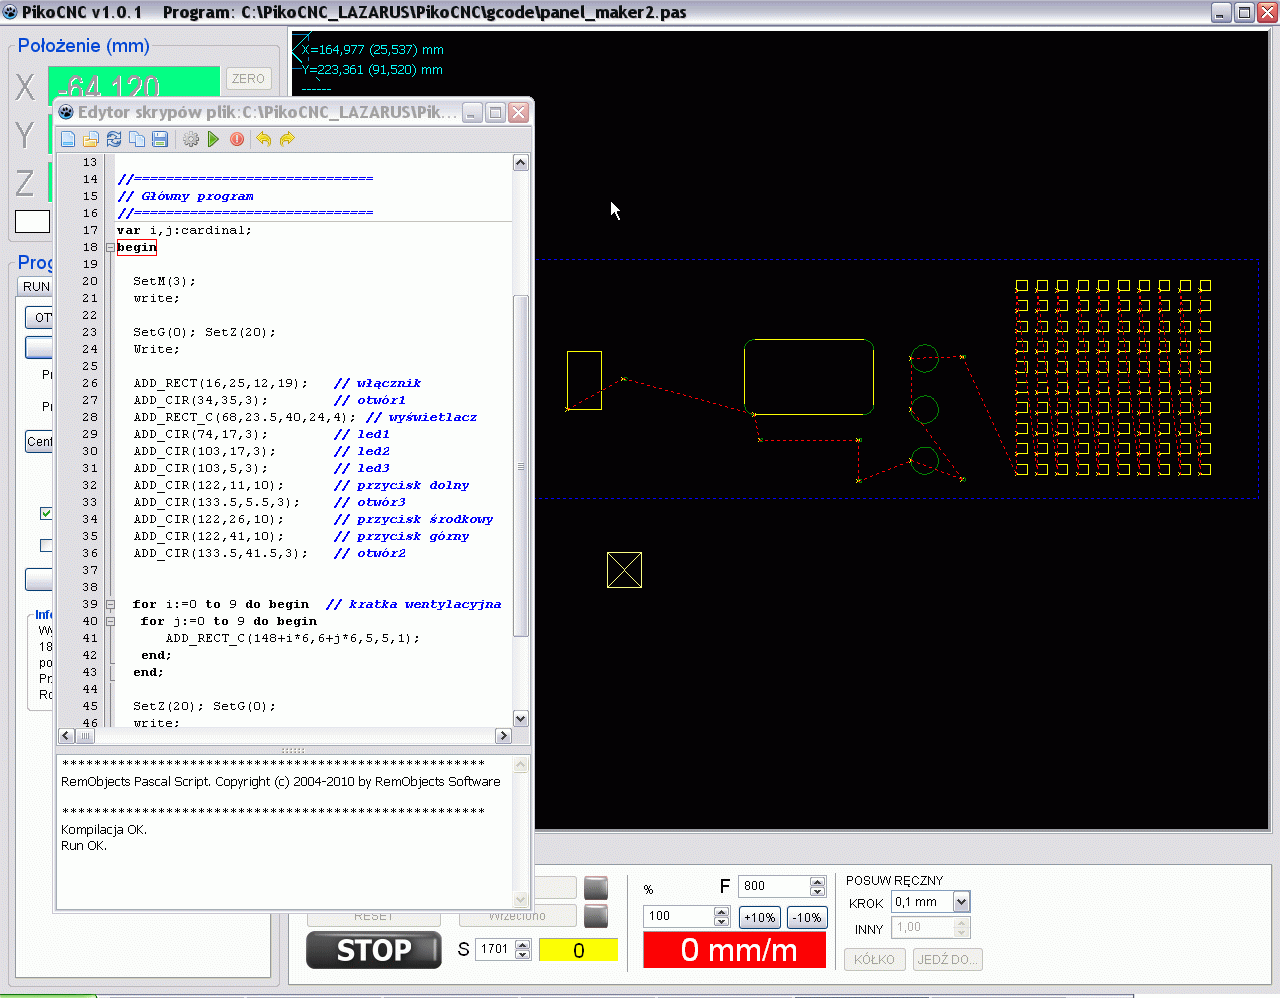The height and width of the screenshot is (998, 1280).
Task: Click the line 'var i,j:cardinal;'
Action: [184, 230]
